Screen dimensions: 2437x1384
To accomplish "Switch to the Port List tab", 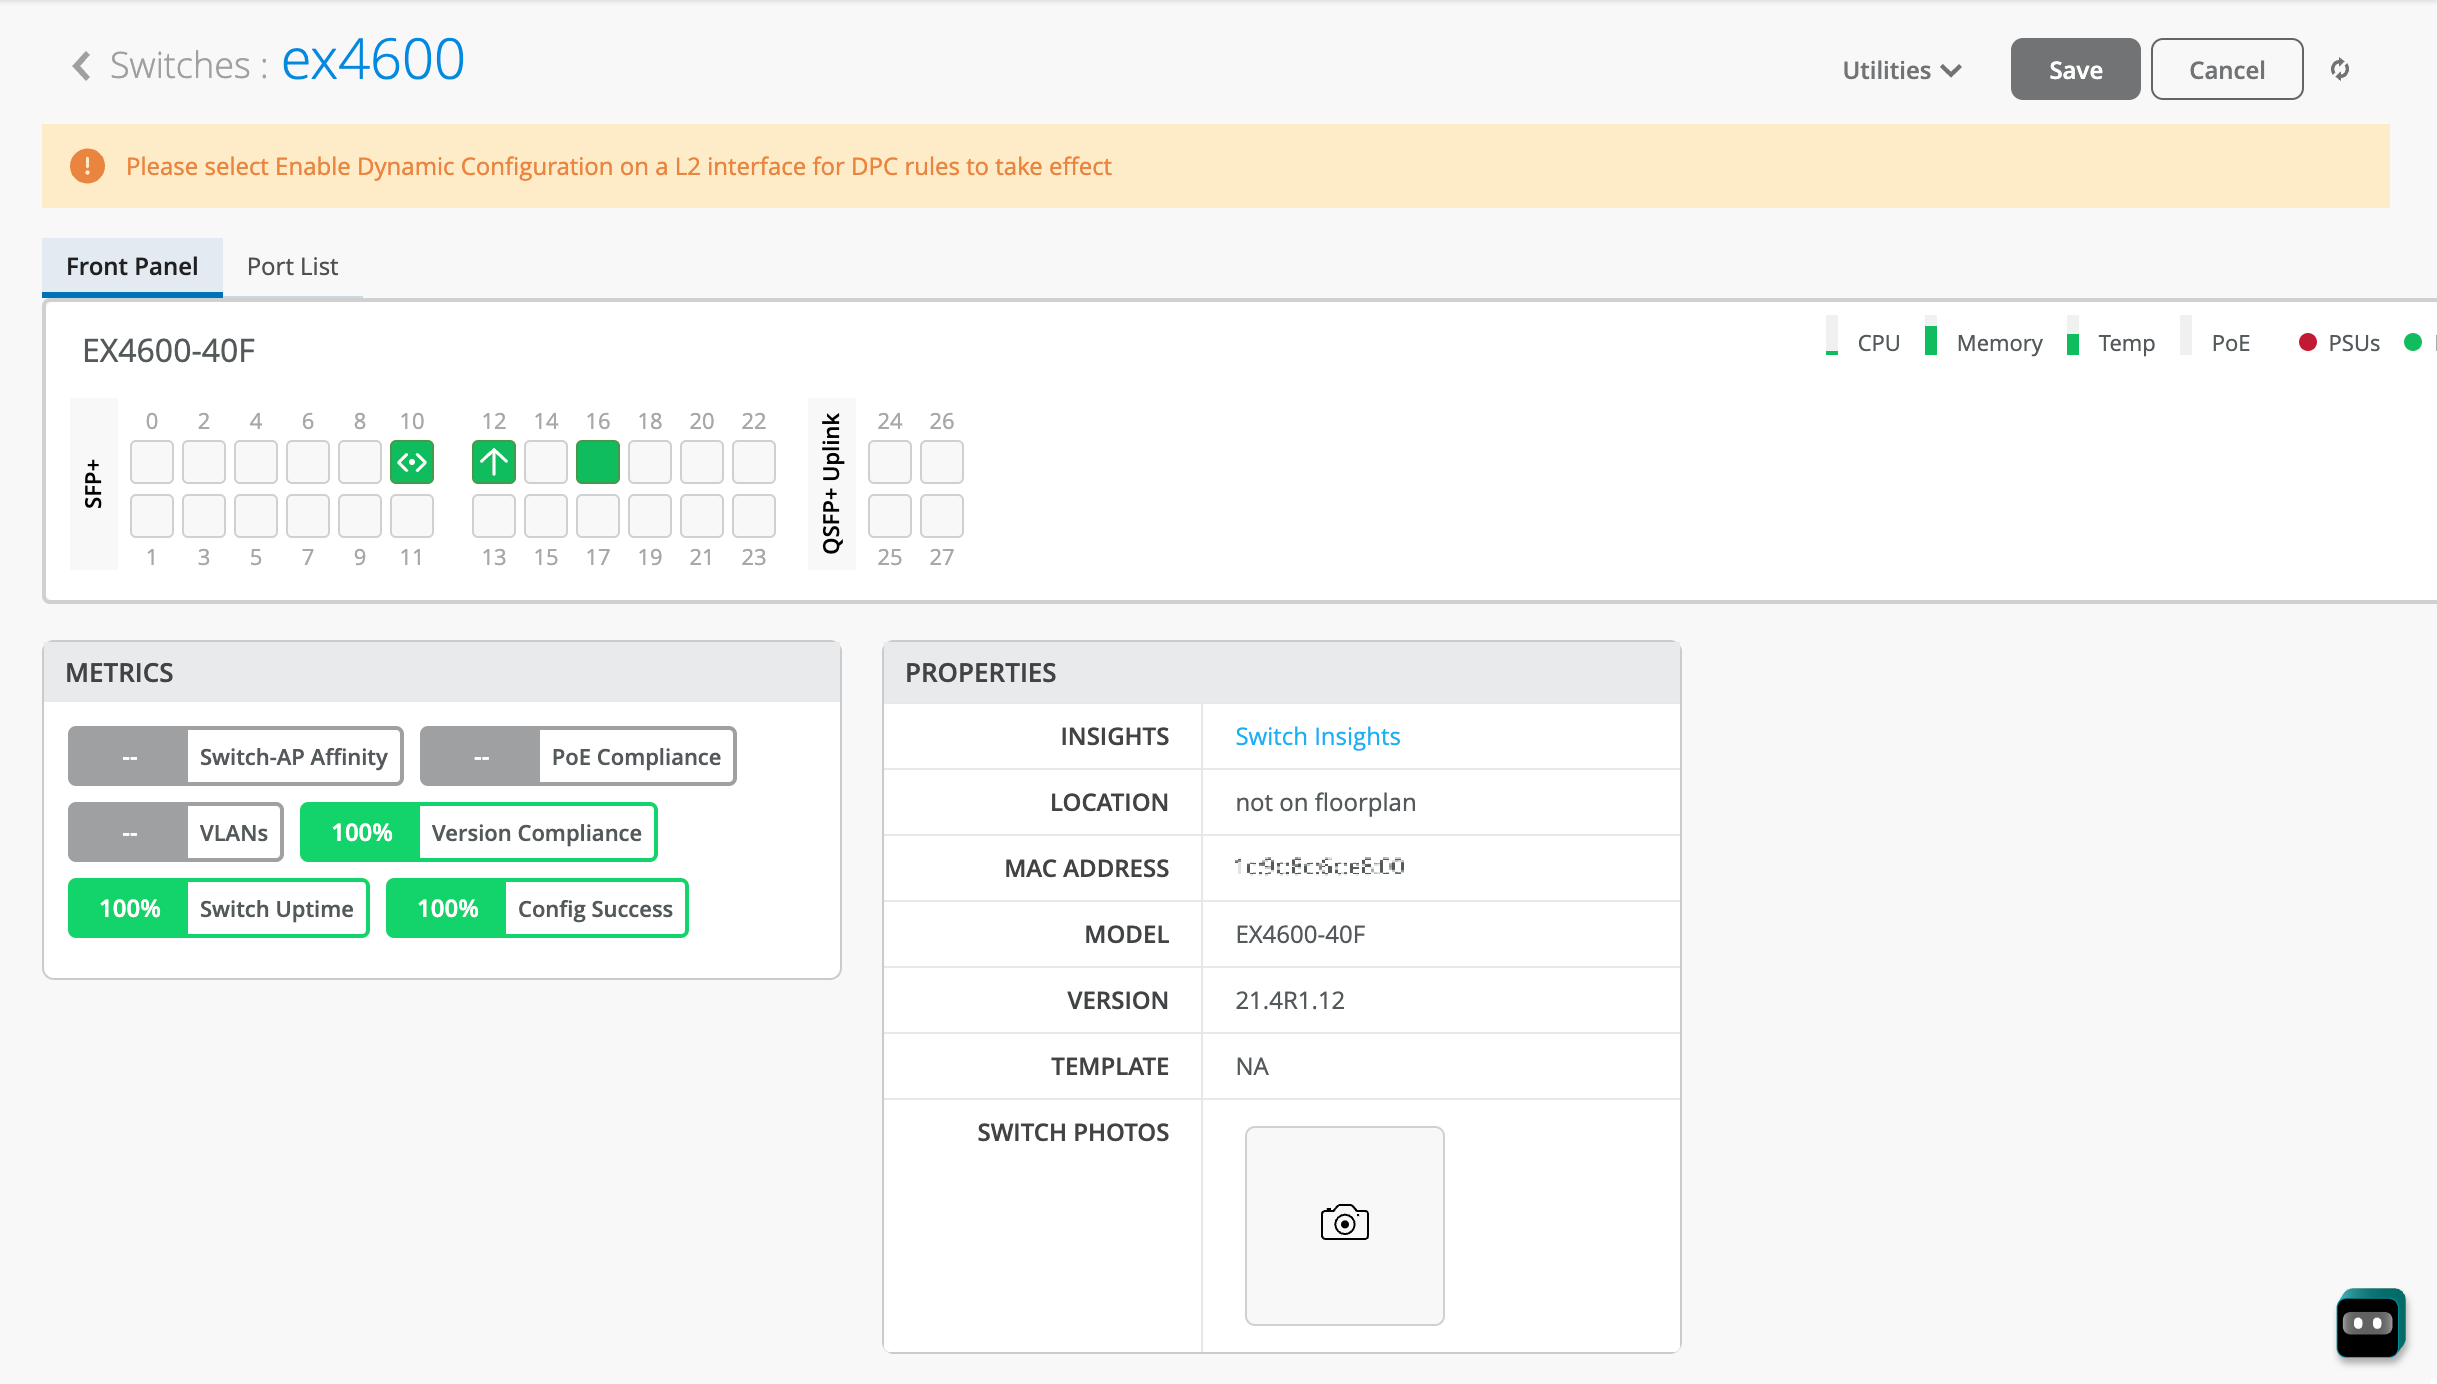I will (x=292, y=266).
